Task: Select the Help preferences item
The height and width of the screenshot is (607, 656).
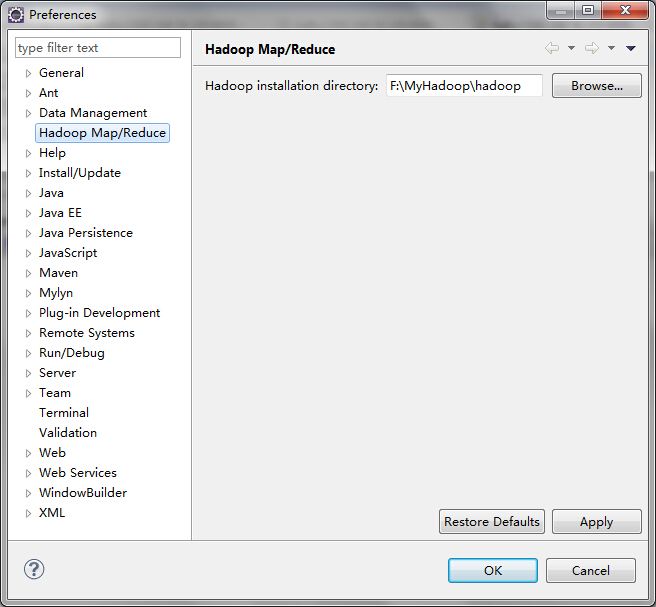Action: (52, 153)
